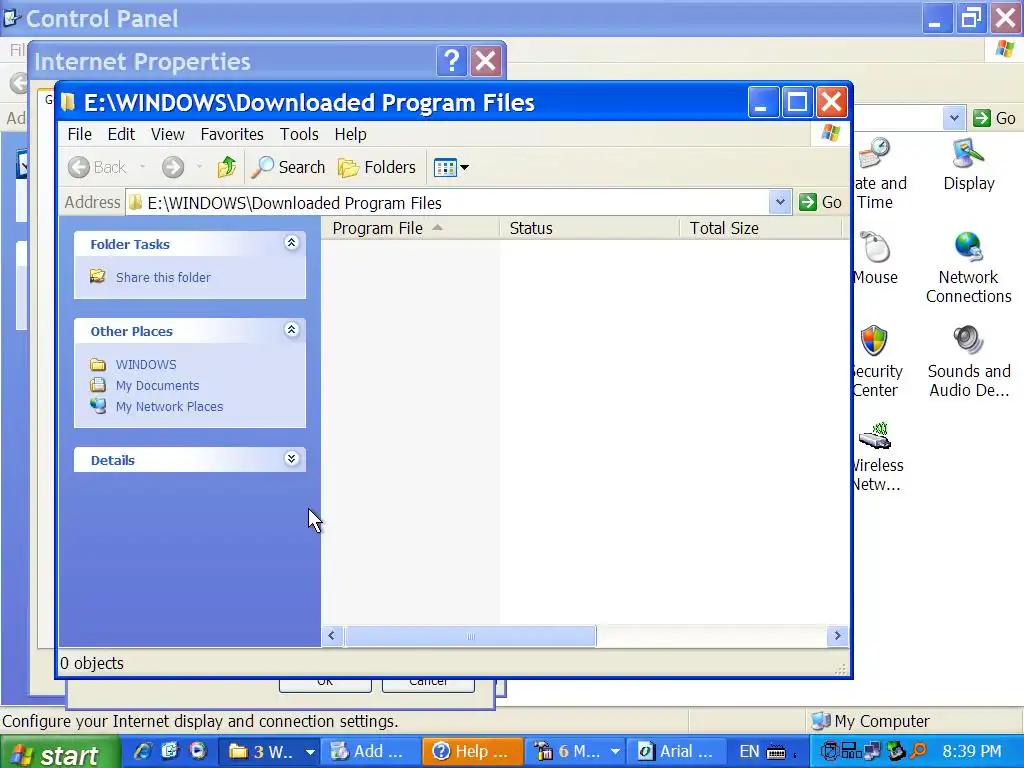This screenshot has width=1024, height=768.
Task: Open Display in Control Panel
Action: coord(968,165)
